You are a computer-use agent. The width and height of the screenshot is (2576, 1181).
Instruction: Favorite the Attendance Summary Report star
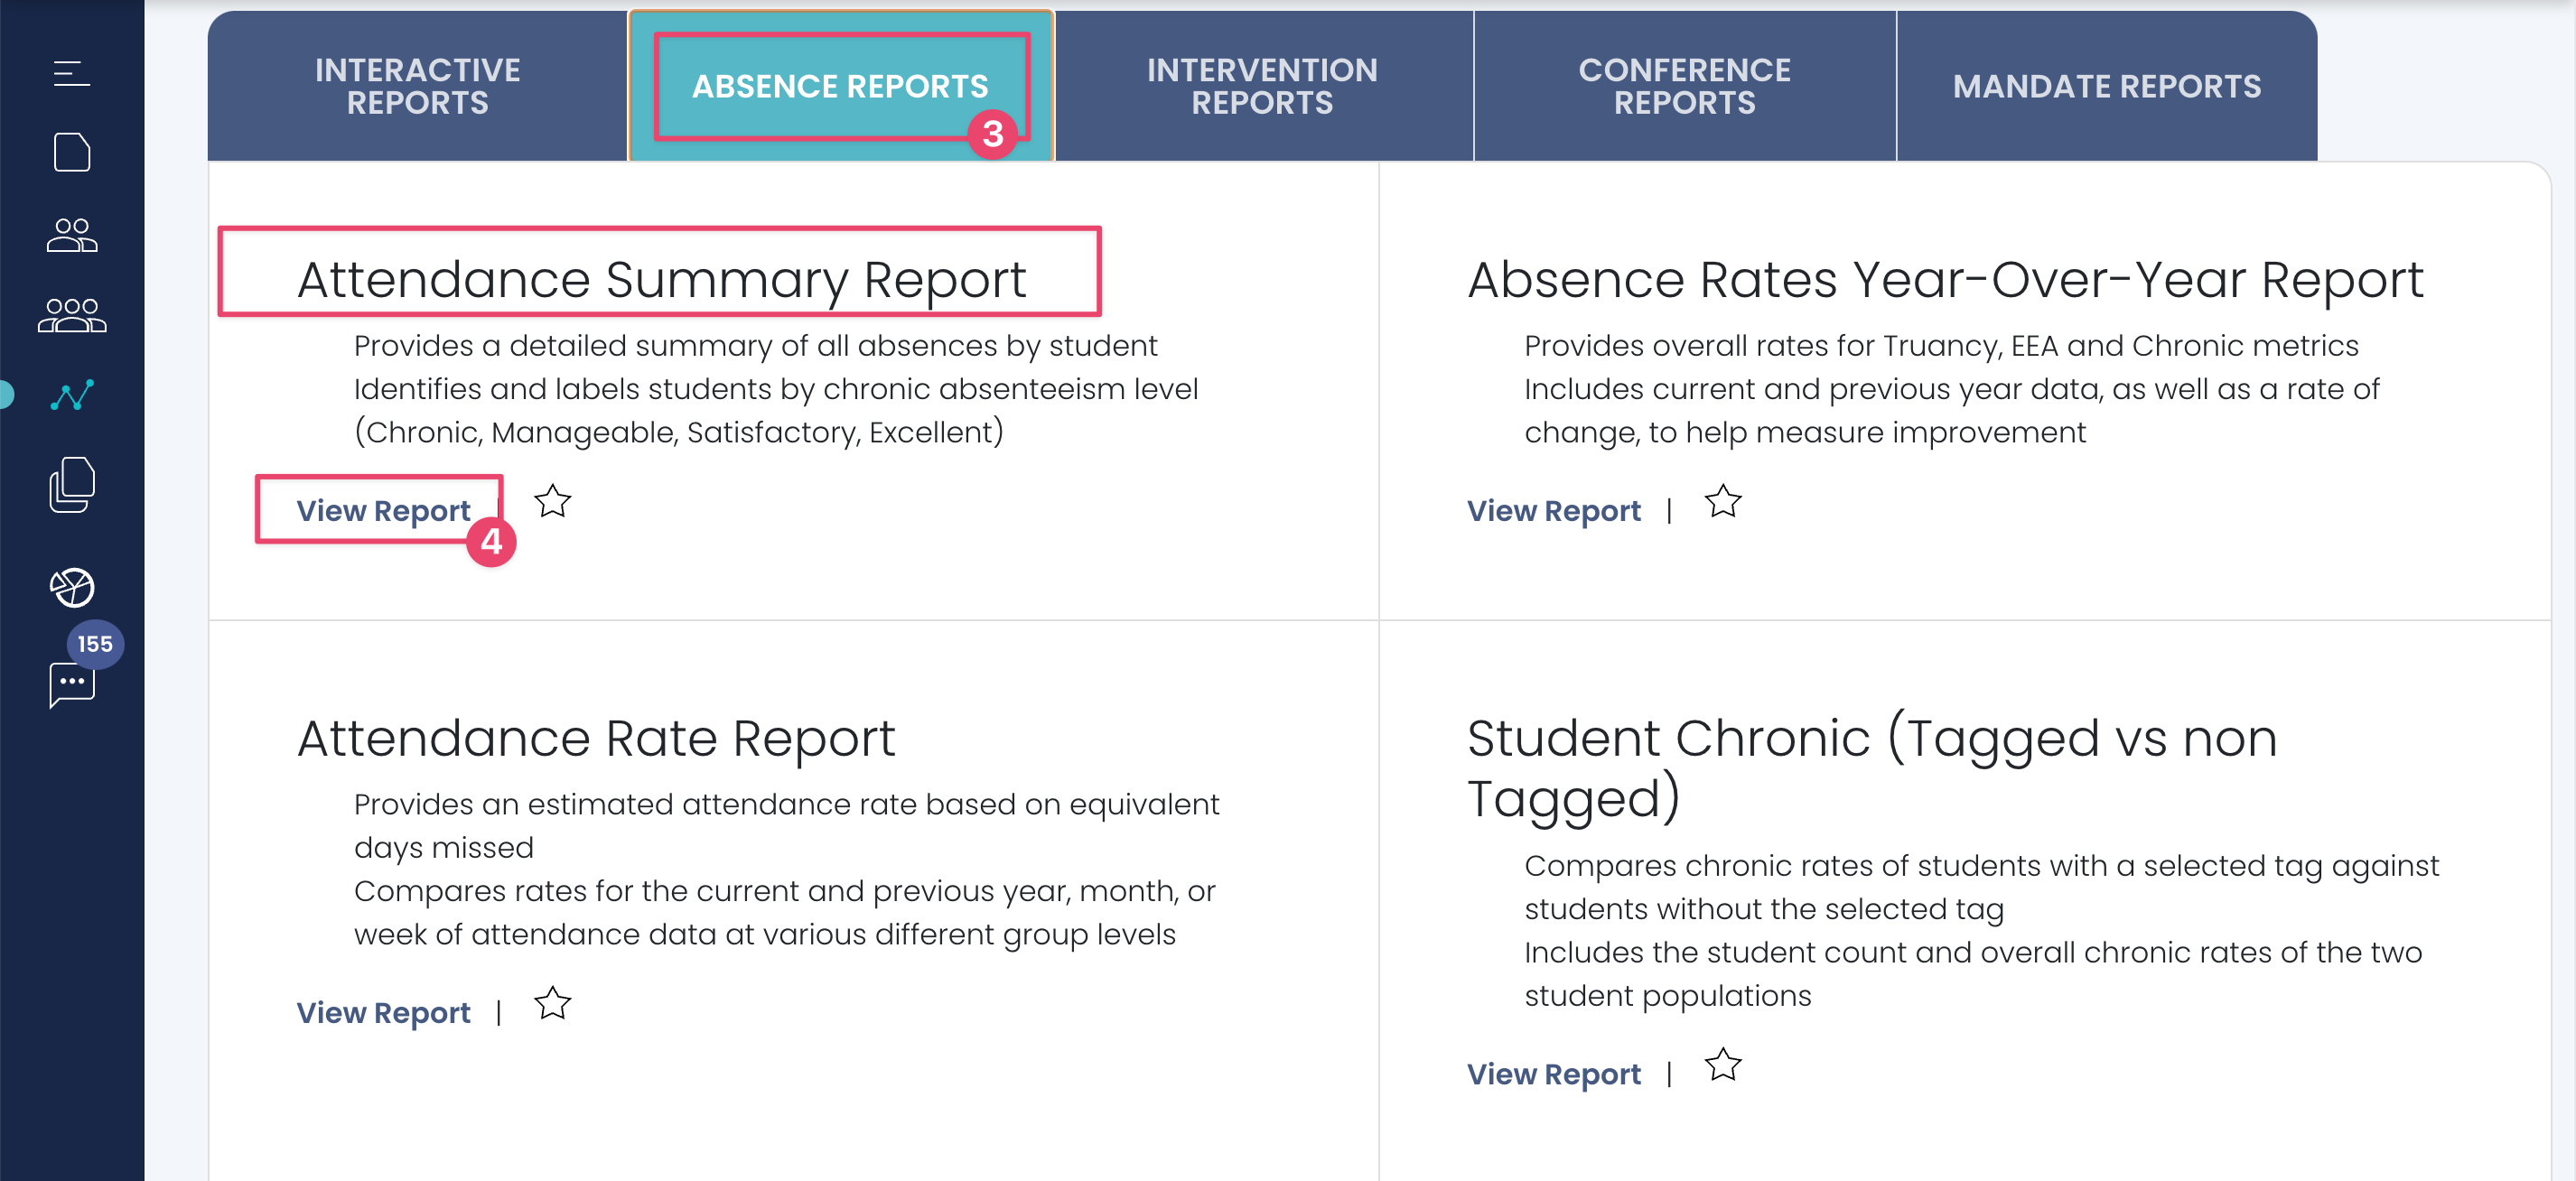pyautogui.click(x=552, y=502)
